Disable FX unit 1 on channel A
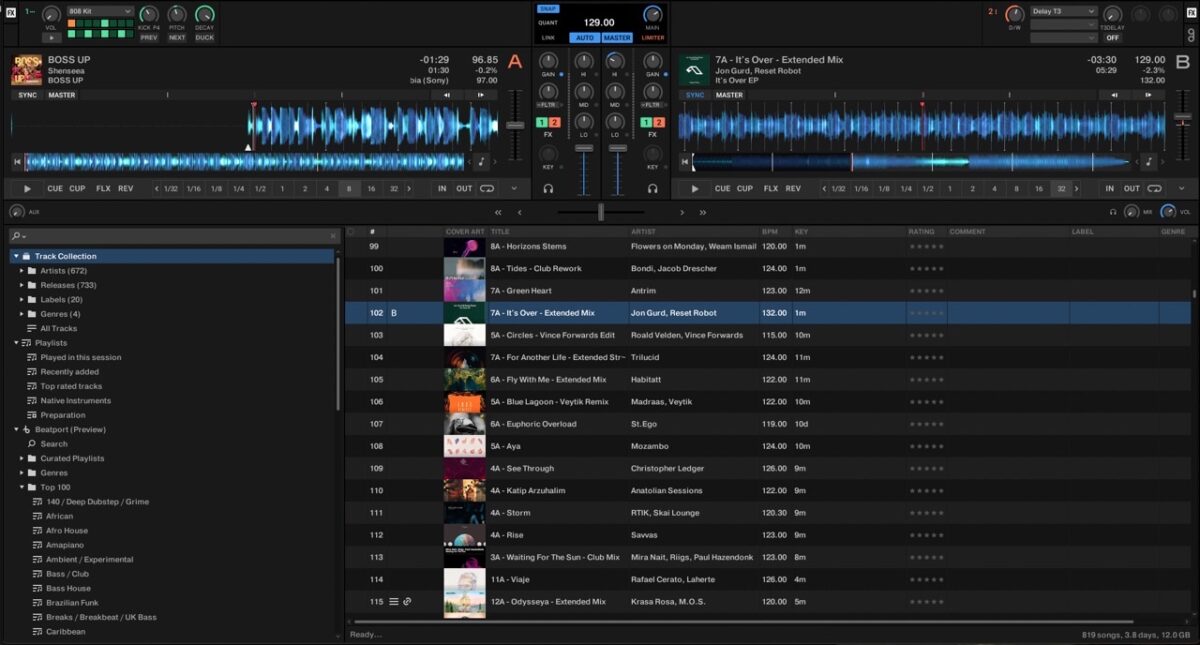The width and height of the screenshot is (1200, 645). (541, 122)
